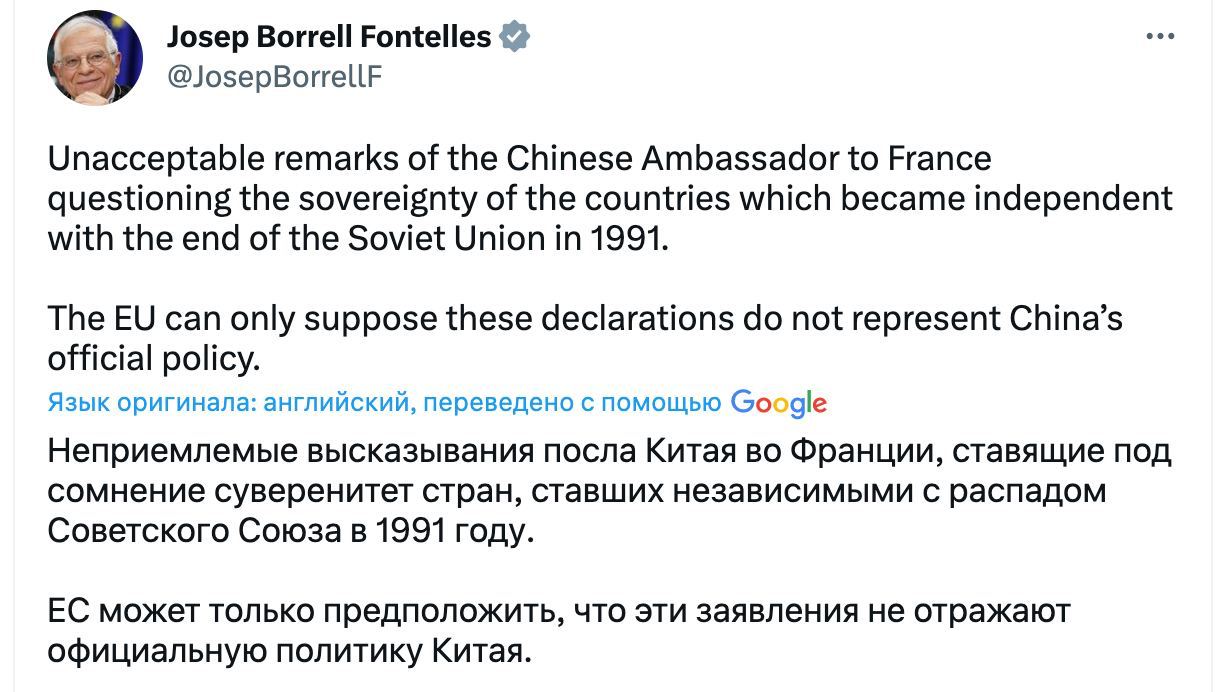Click the Google logo in translation line

pyautogui.click(x=778, y=403)
